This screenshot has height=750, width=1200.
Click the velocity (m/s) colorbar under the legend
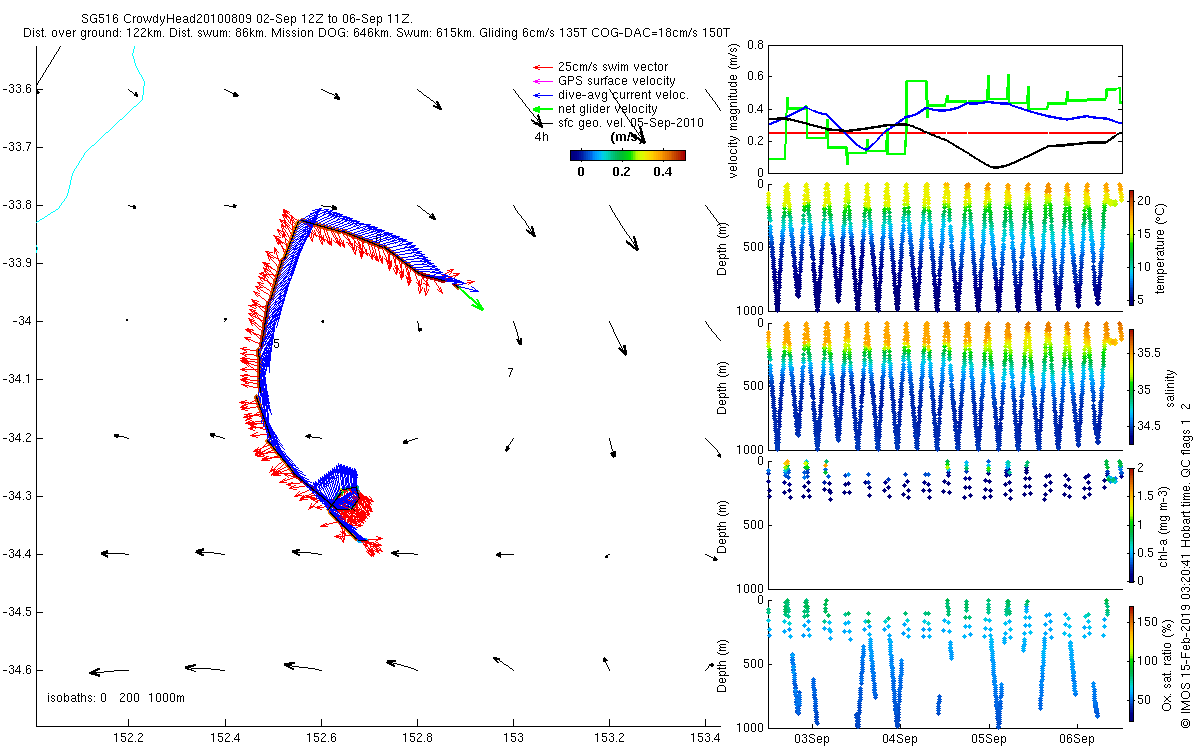628,155
